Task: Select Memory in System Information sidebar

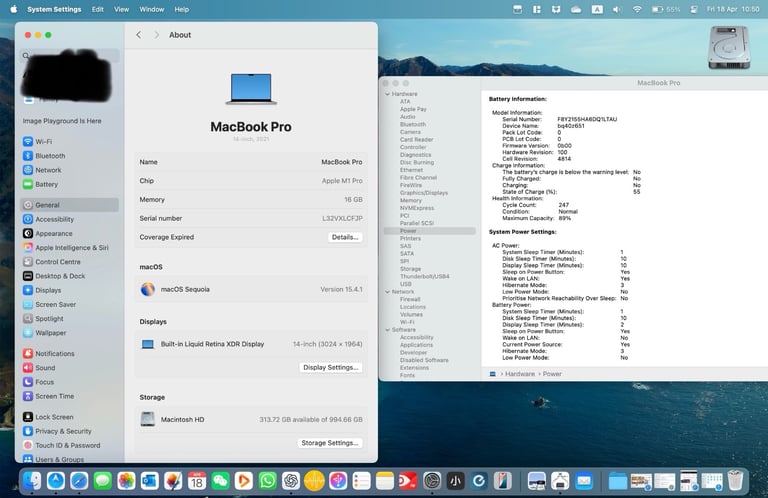Action: 410,200
